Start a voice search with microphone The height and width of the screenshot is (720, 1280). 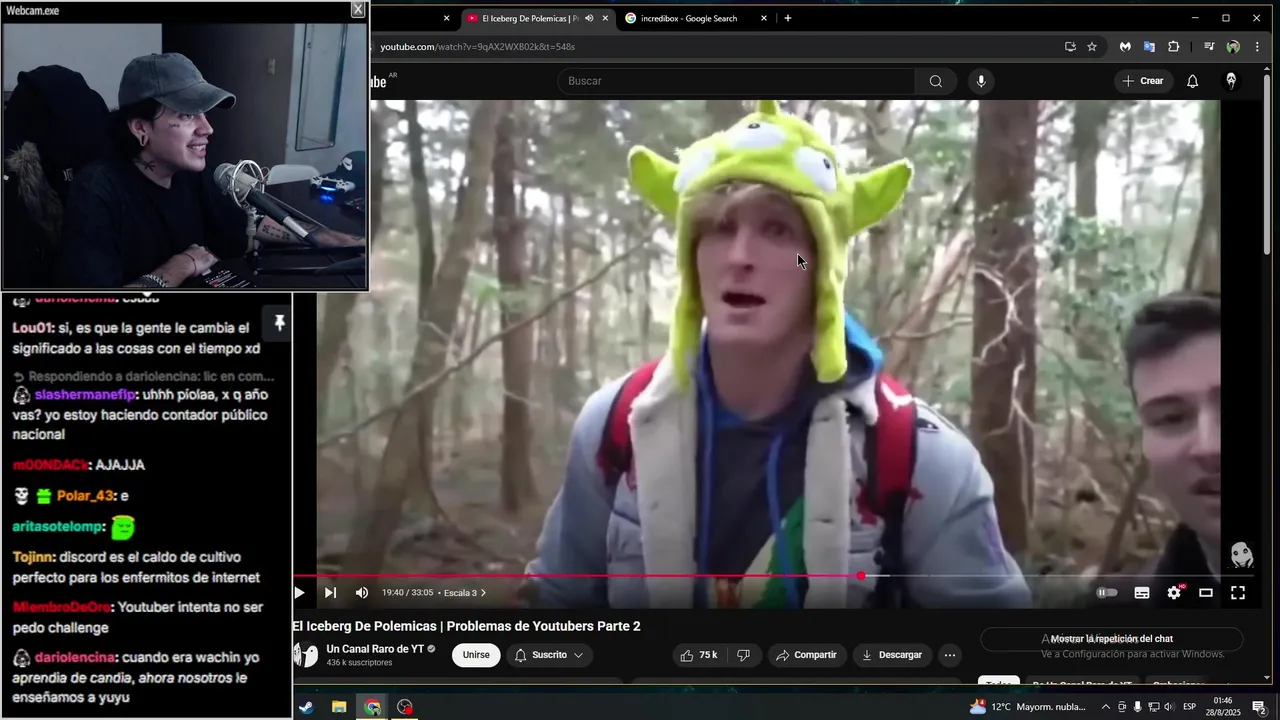pos(981,81)
